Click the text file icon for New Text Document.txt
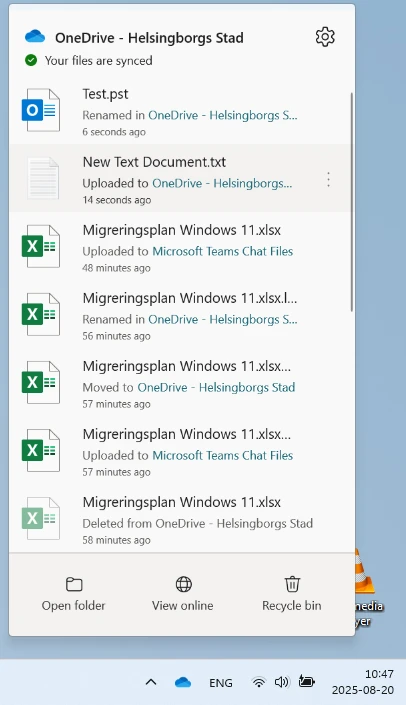The width and height of the screenshot is (406, 705). coord(43,178)
